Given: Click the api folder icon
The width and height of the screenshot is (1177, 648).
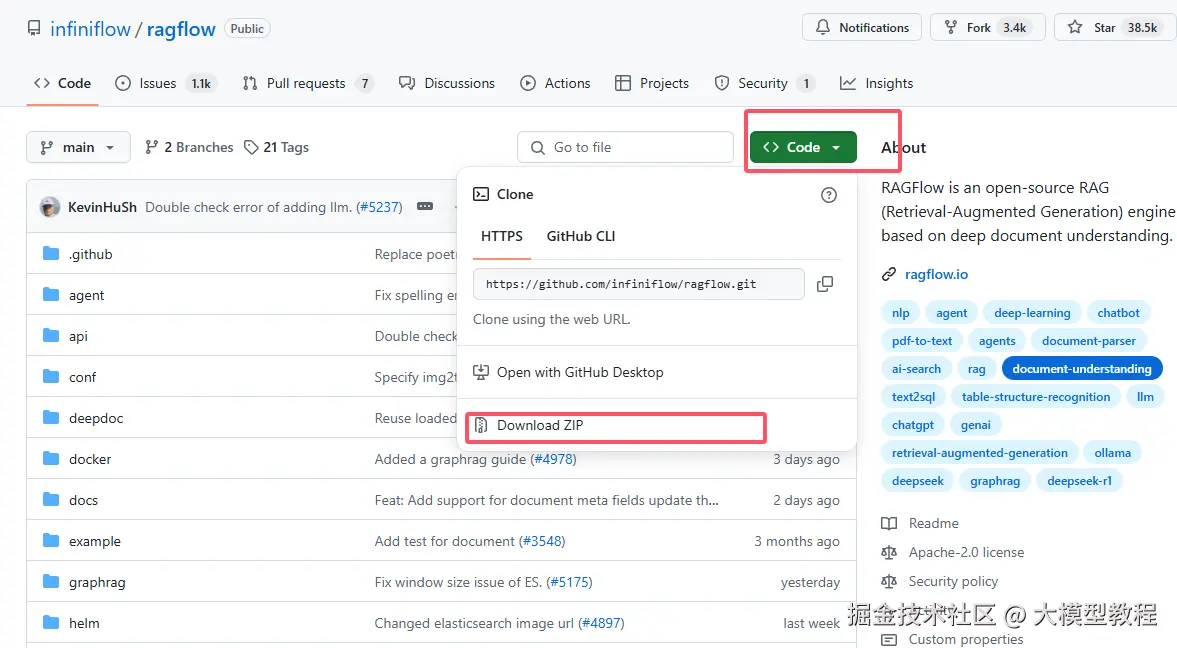Looking at the screenshot, I should point(51,336).
